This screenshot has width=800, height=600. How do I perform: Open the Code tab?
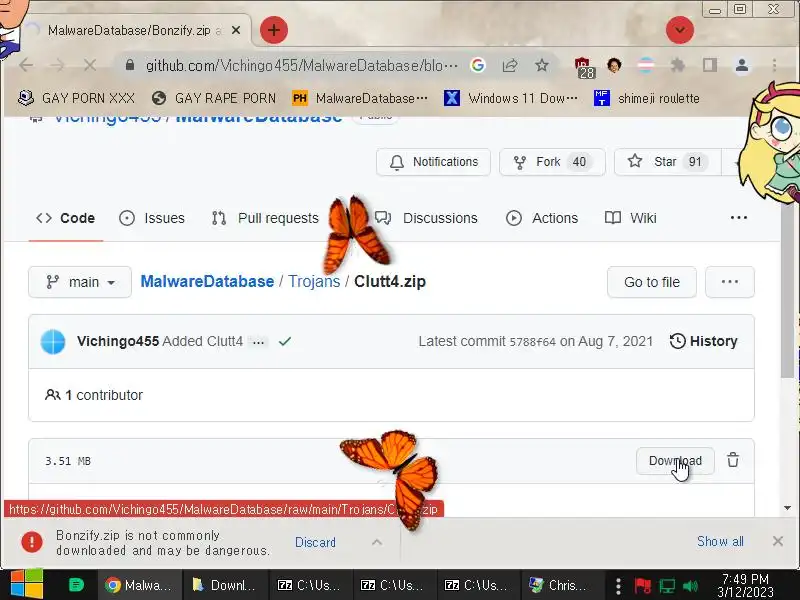[x=65, y=218]
